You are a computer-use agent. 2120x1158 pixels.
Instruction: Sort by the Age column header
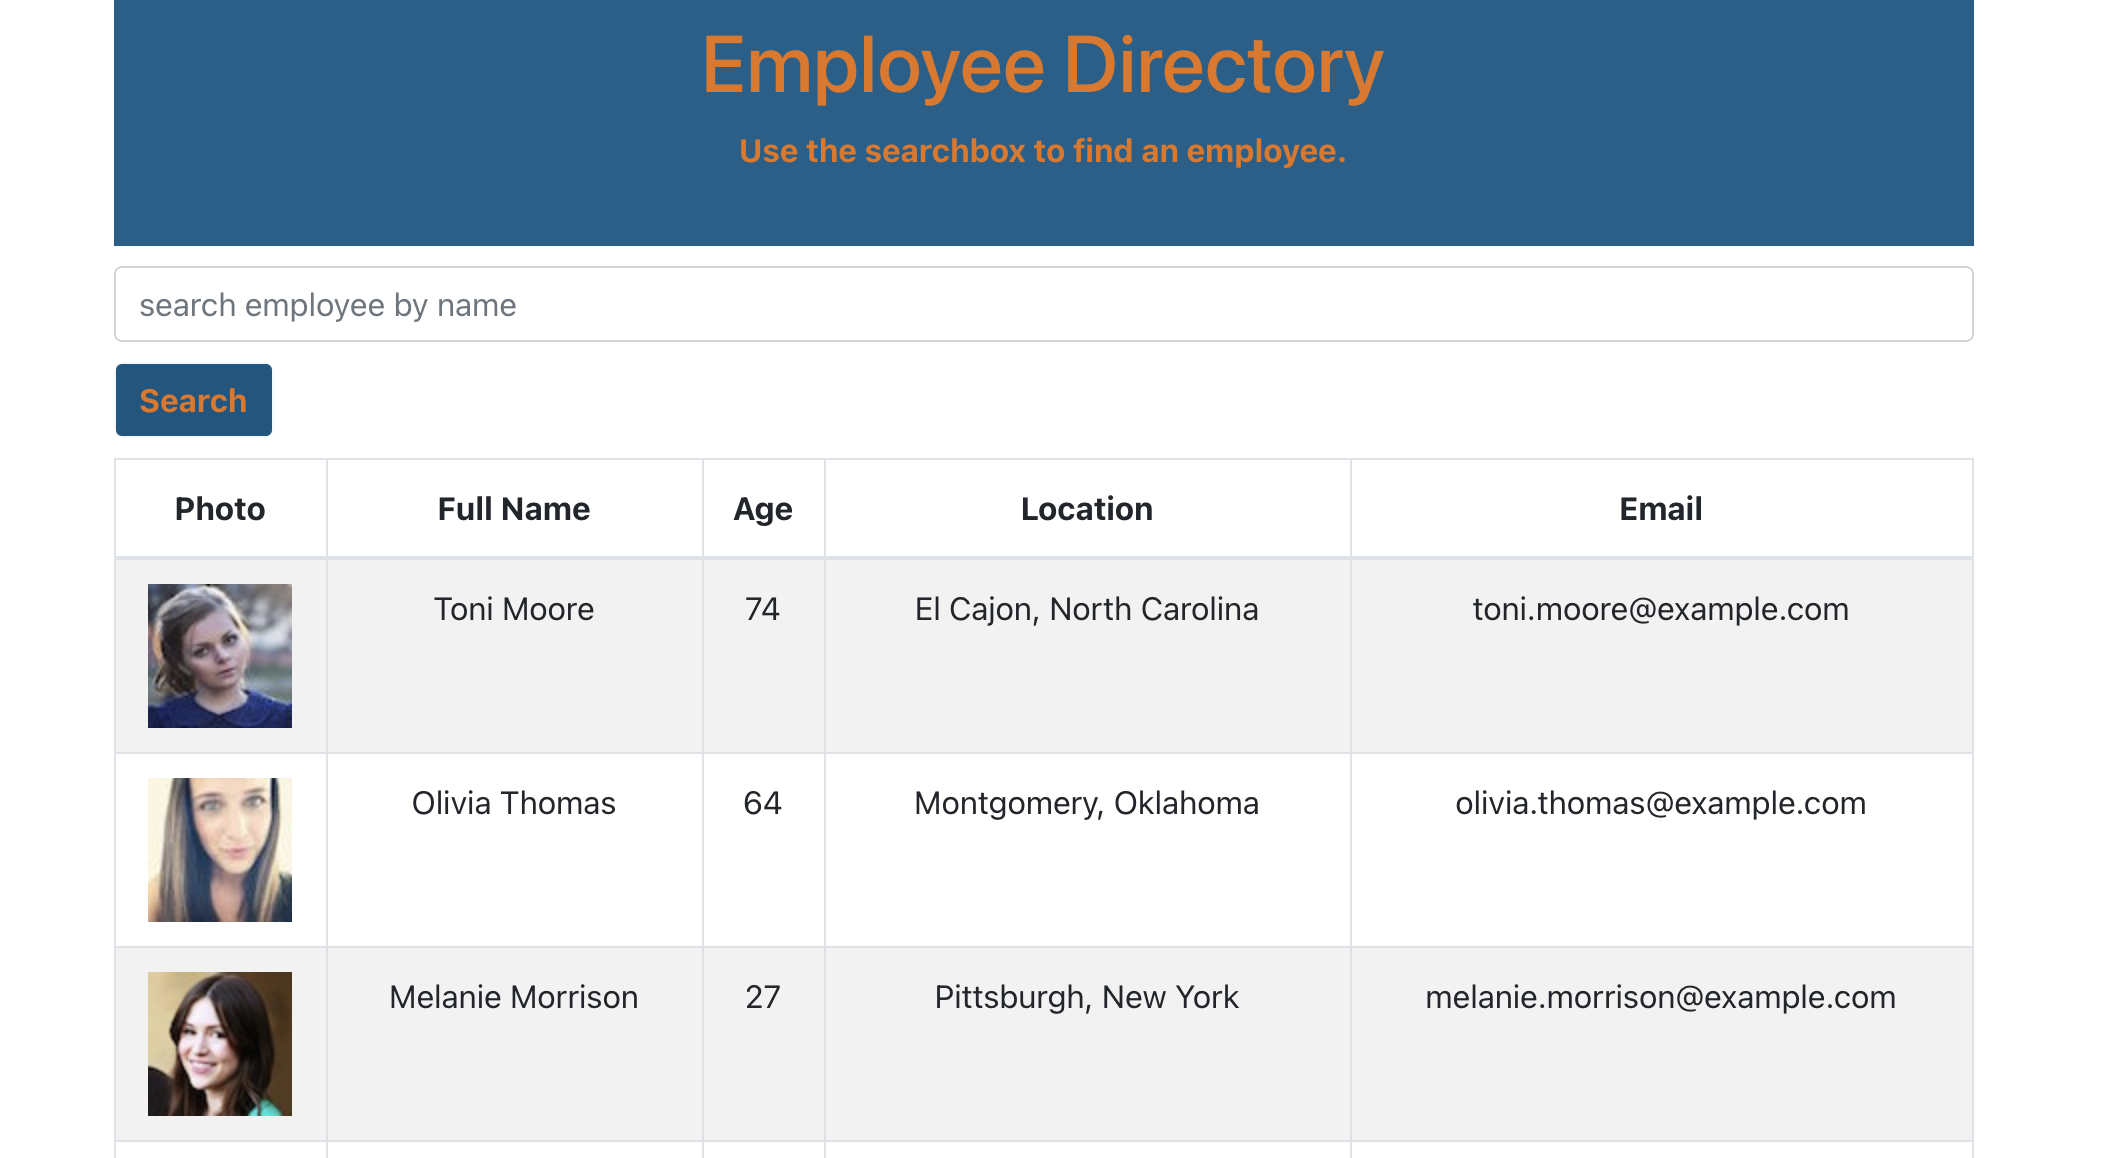763,508
